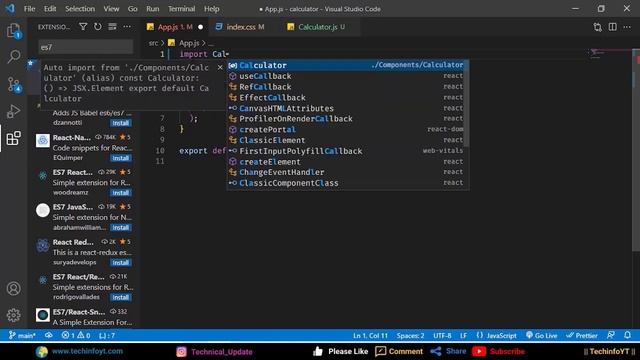Install the ES7 JavaScript extension by abrahamwilliam
Viewport: 640px width, 360px height.
point(120,227)
